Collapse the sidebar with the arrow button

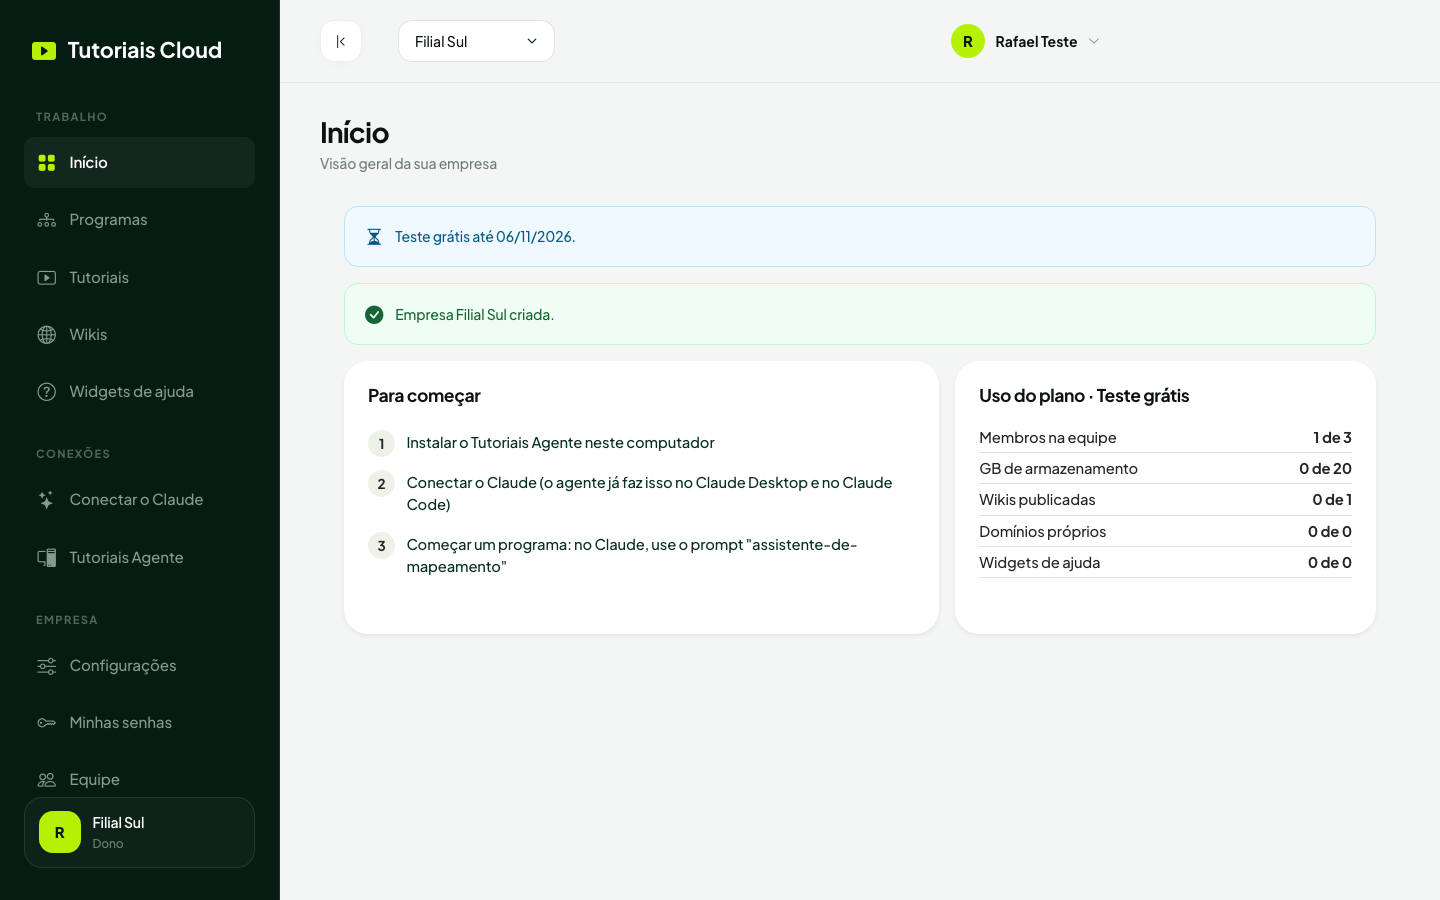[341, 41]
